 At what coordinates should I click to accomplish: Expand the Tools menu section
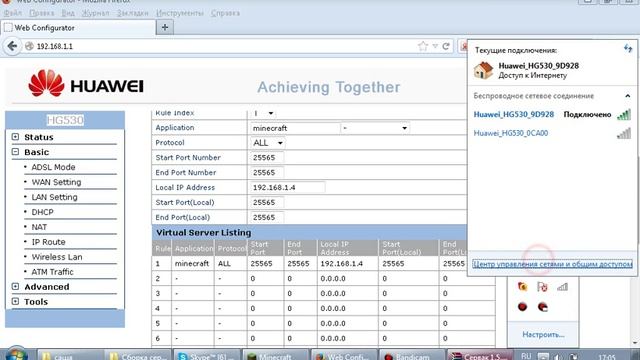15,302
